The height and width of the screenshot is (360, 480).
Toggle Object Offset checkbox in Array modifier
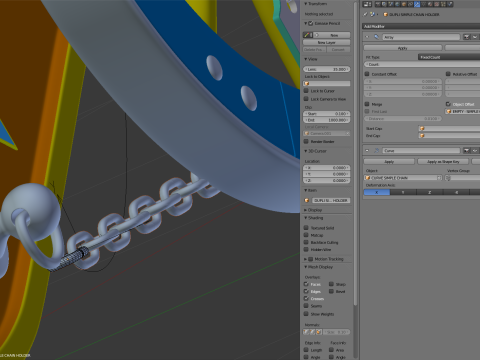[x=448, y=104]
